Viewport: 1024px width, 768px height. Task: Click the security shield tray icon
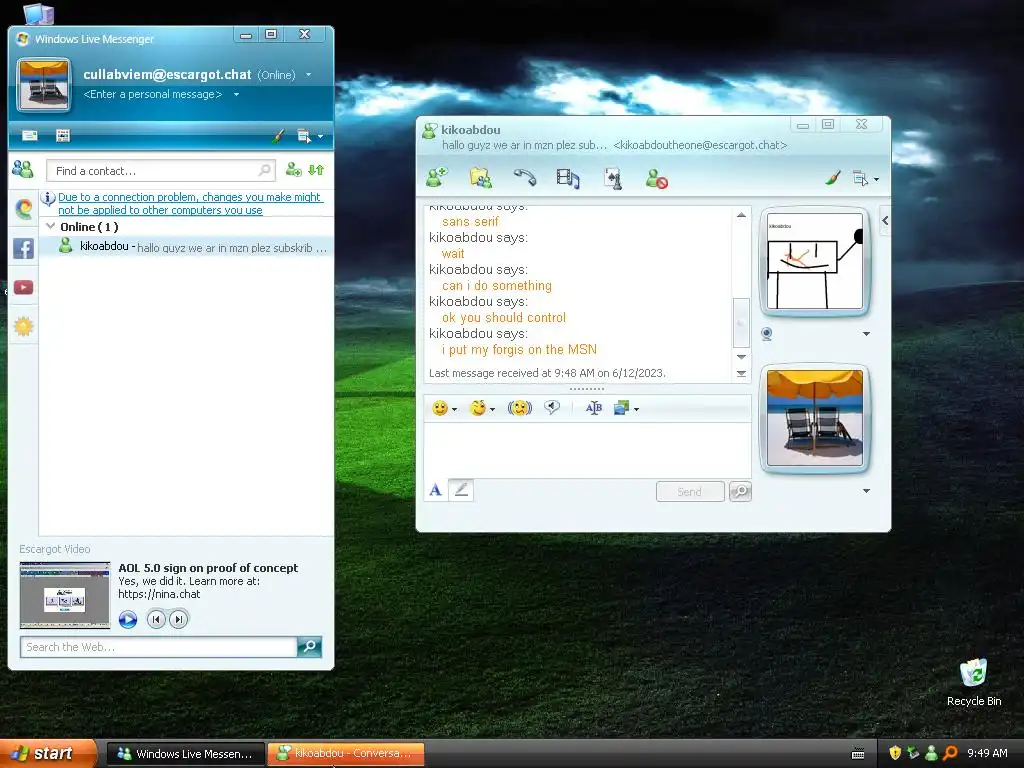[895, 753]
